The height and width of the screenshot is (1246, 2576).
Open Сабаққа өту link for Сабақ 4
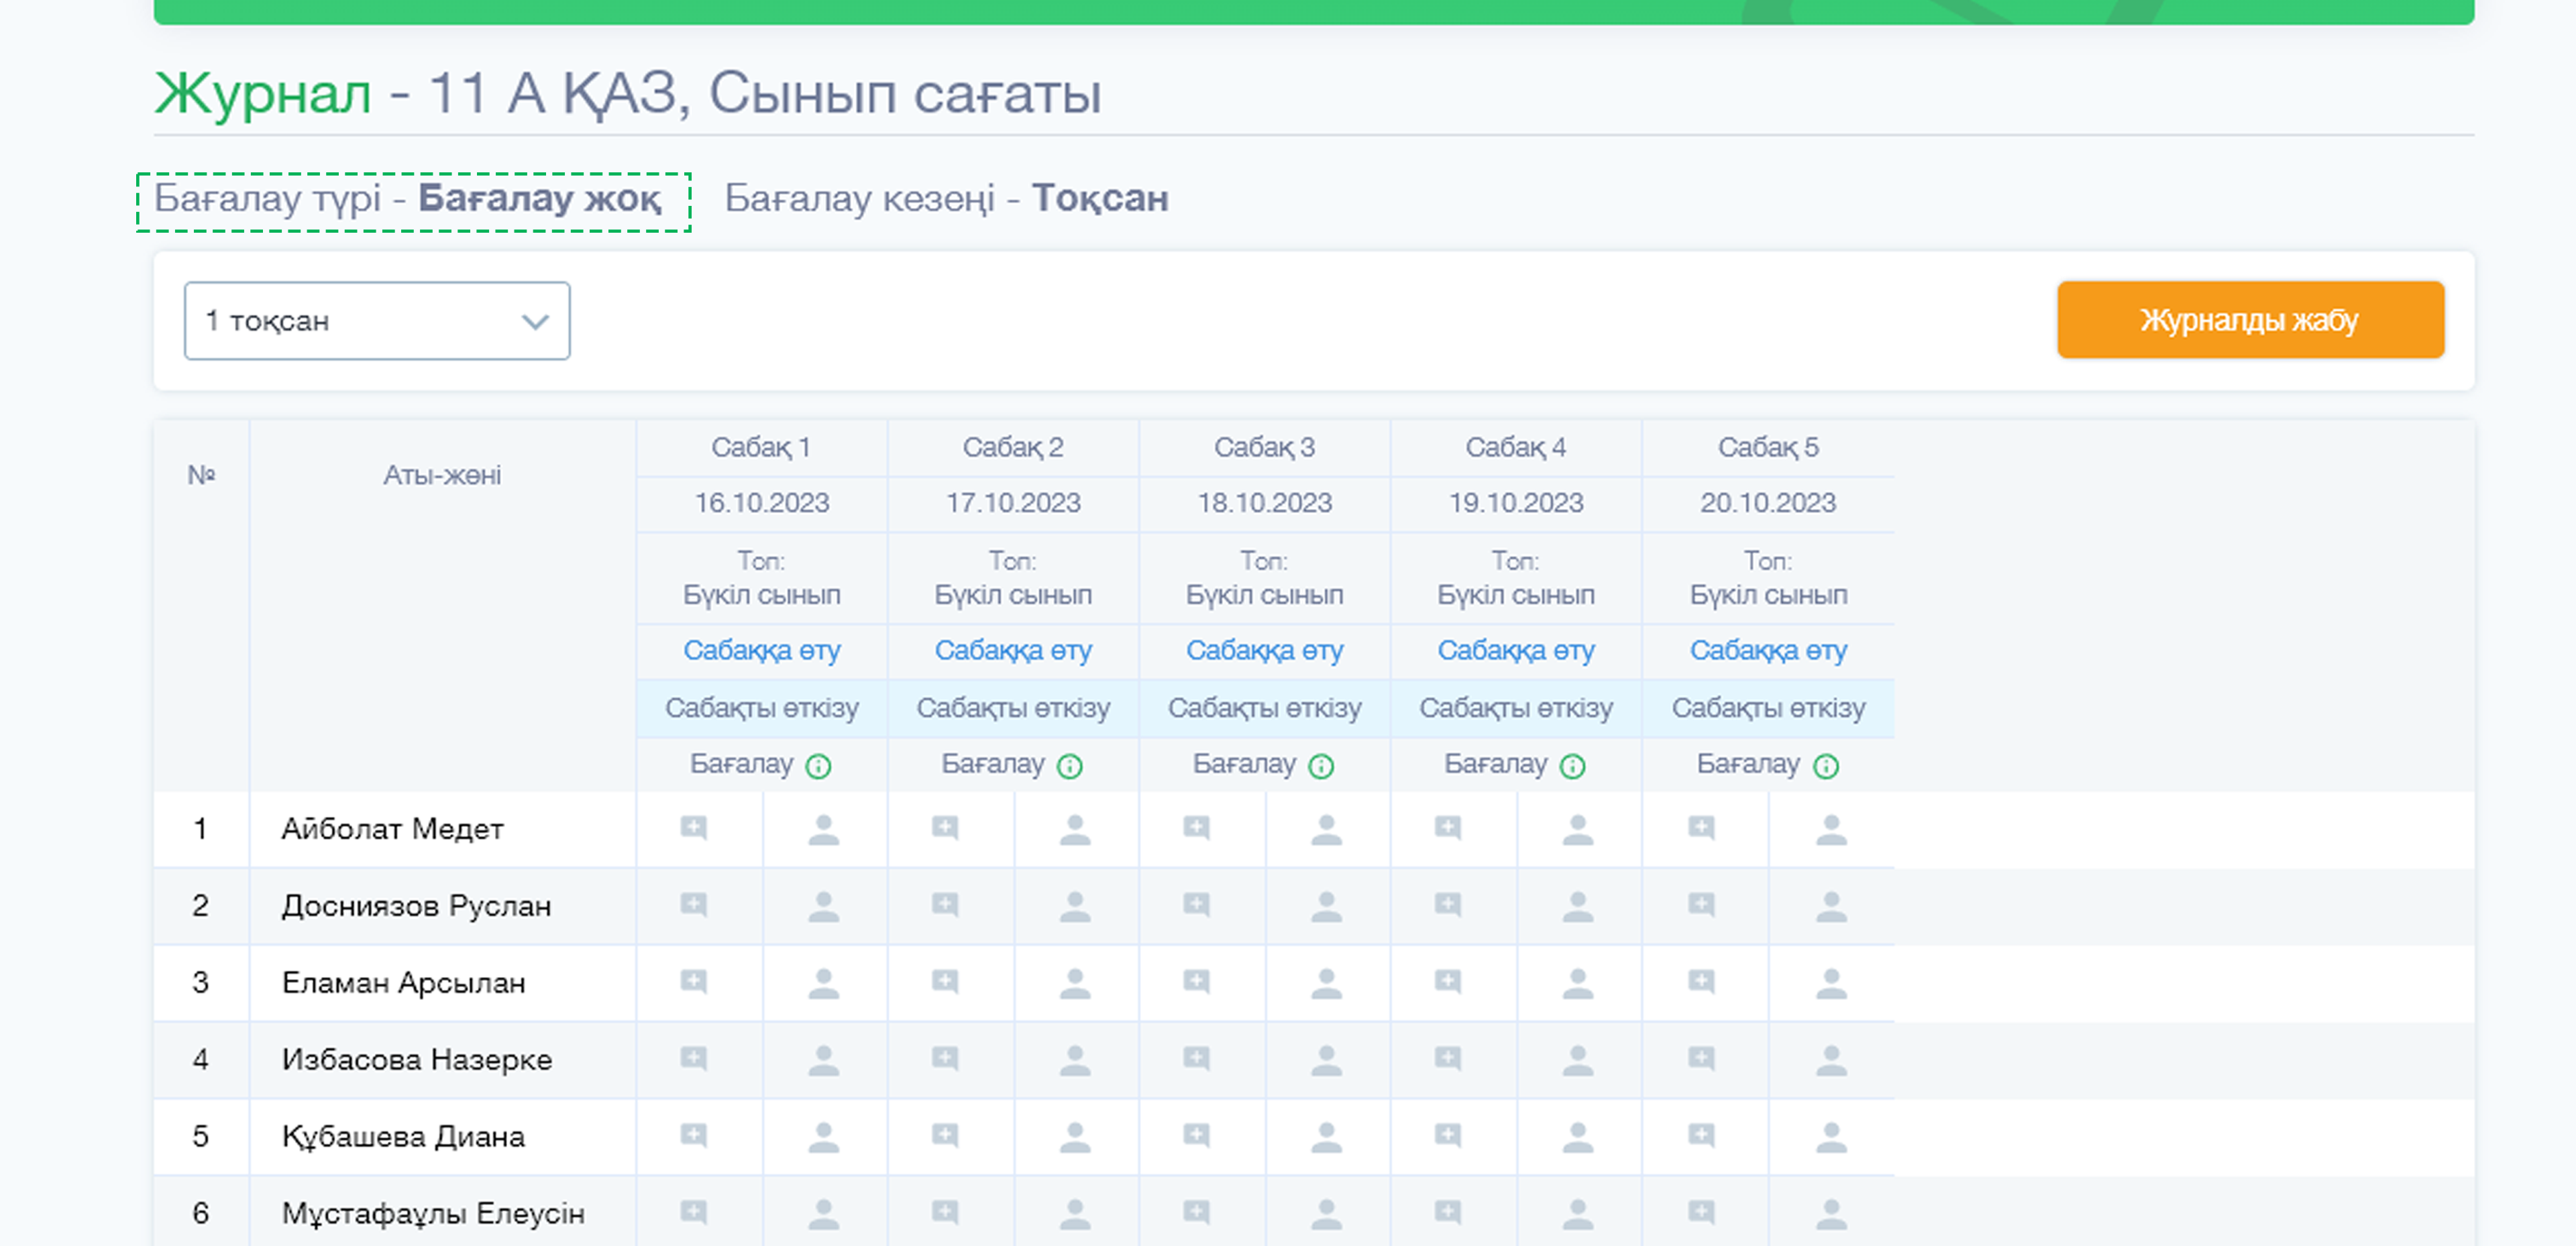tap(1516, 651)
